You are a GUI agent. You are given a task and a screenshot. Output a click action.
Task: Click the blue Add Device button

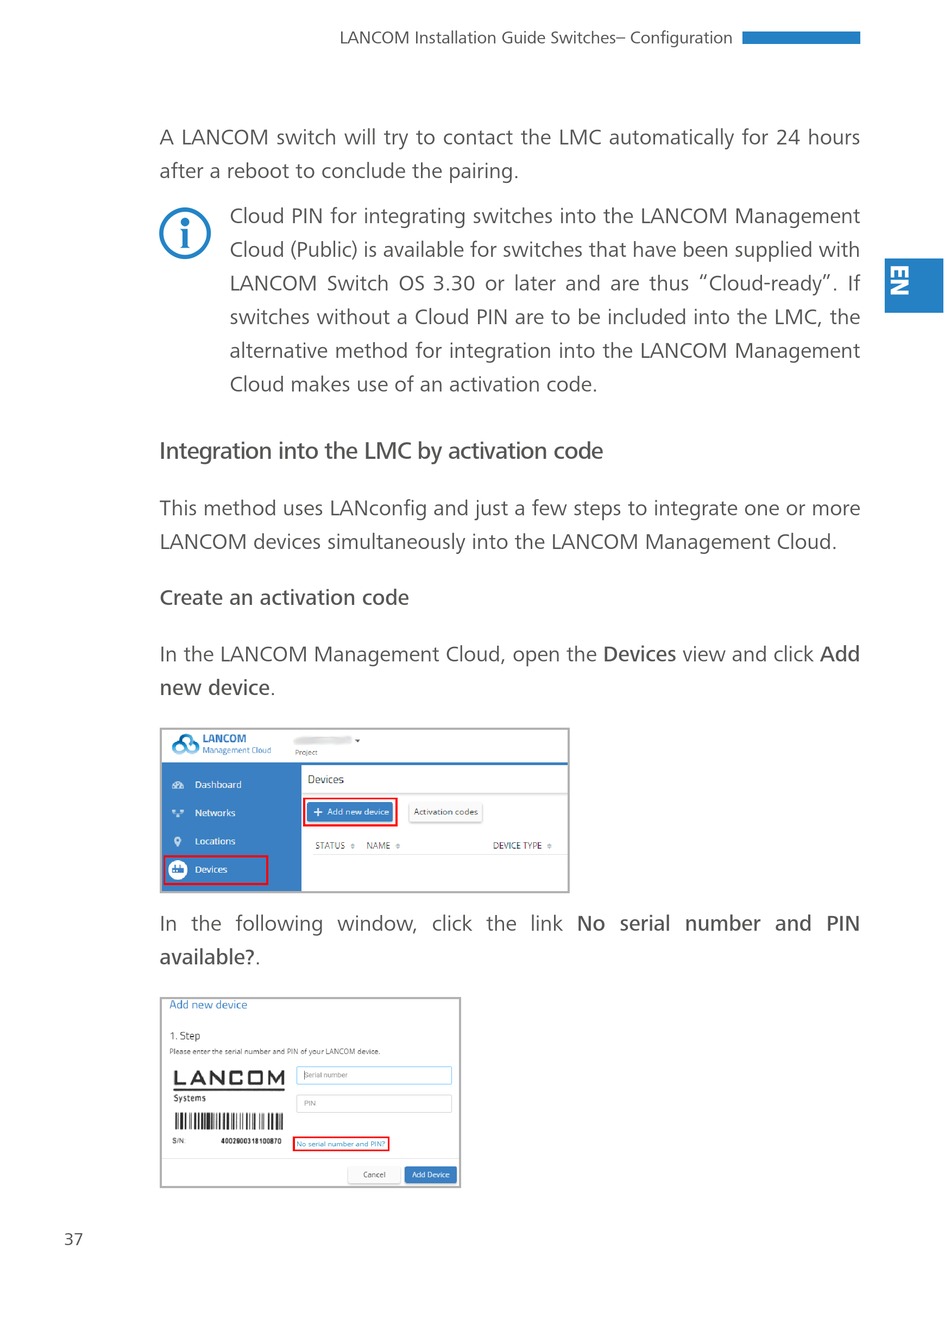(430, 1175)
